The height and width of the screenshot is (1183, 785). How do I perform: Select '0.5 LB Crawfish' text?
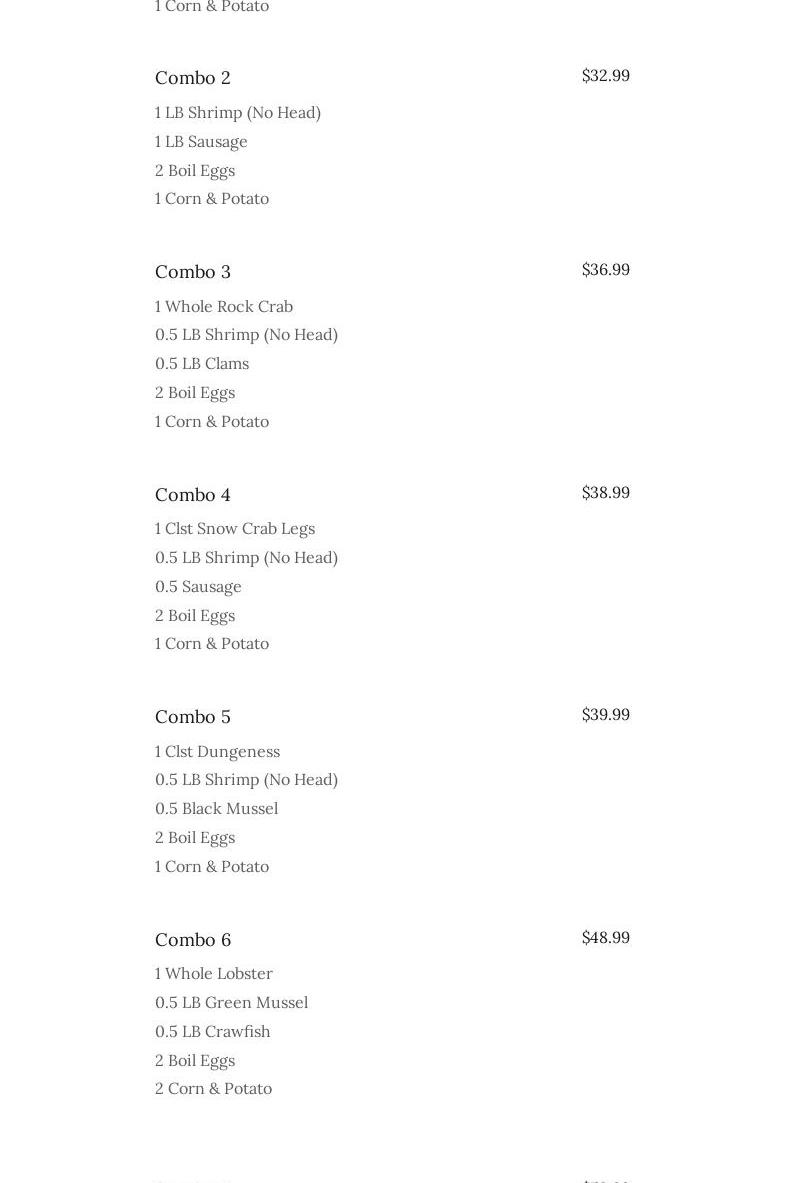pos(212,1032)
